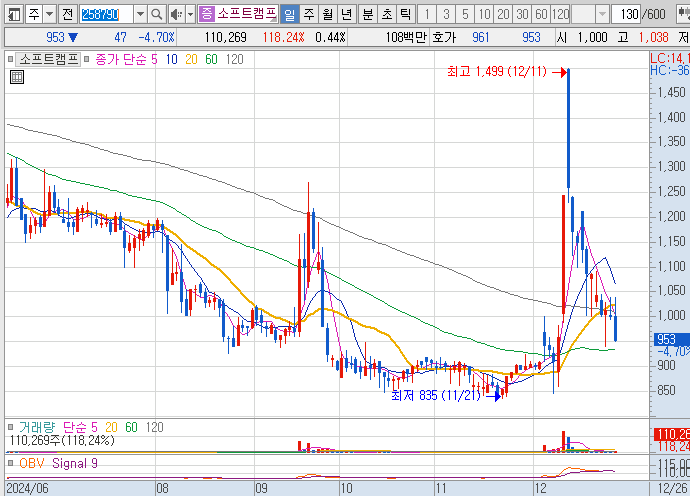
Task: Select interval 10 button
Action: coord(484,15)
